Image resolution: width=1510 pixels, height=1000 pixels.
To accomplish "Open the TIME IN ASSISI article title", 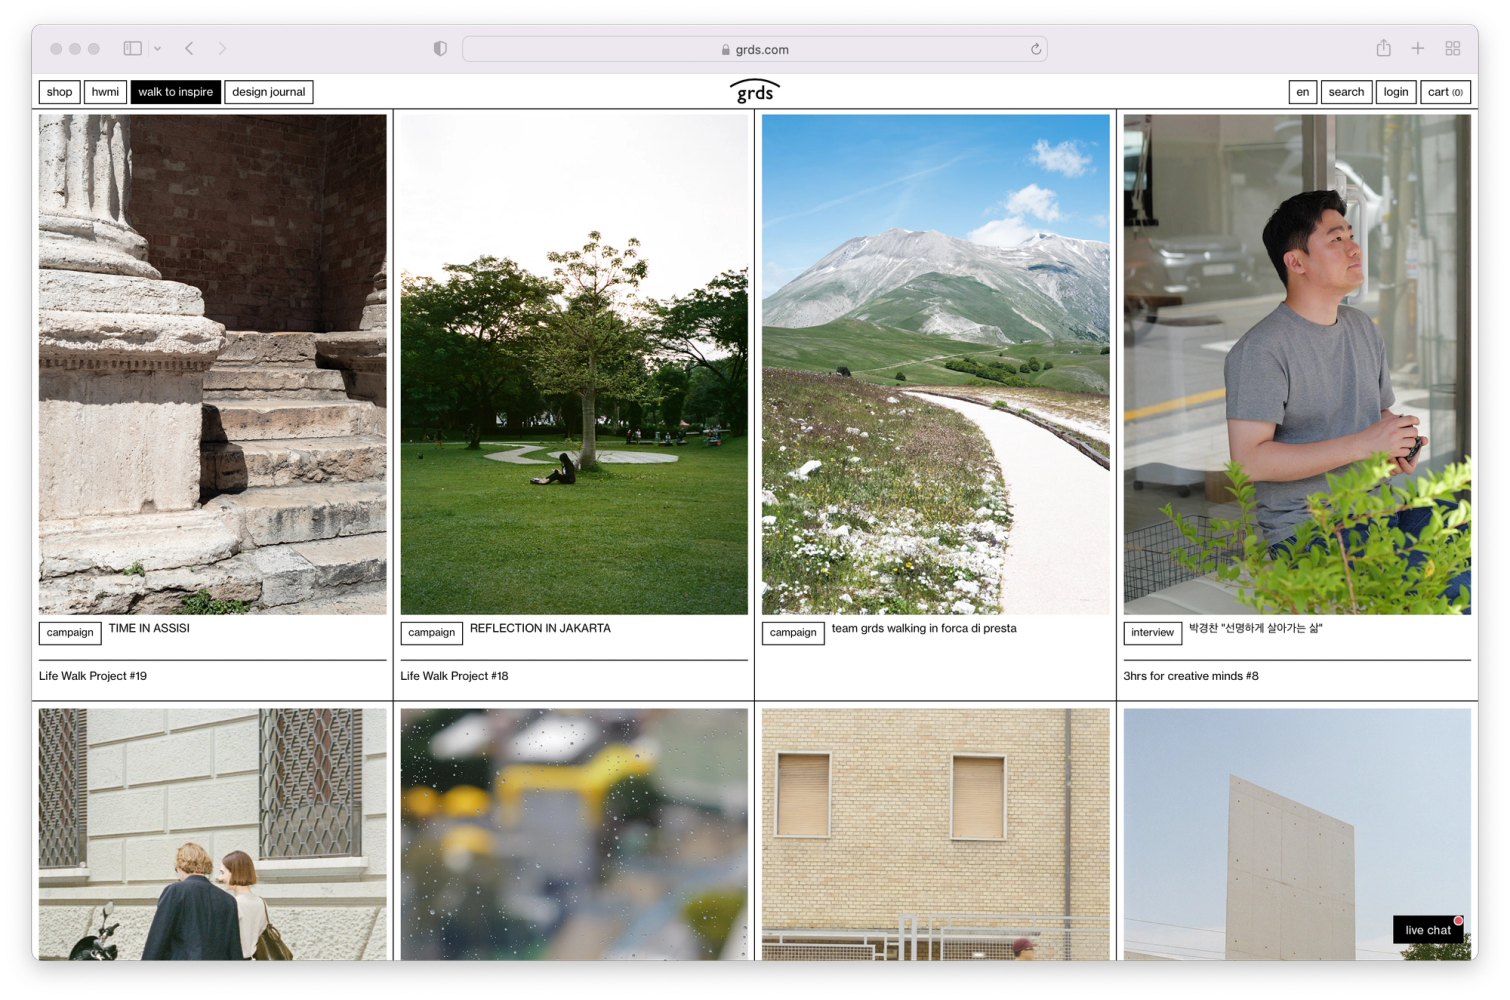I will pos(149,628).
